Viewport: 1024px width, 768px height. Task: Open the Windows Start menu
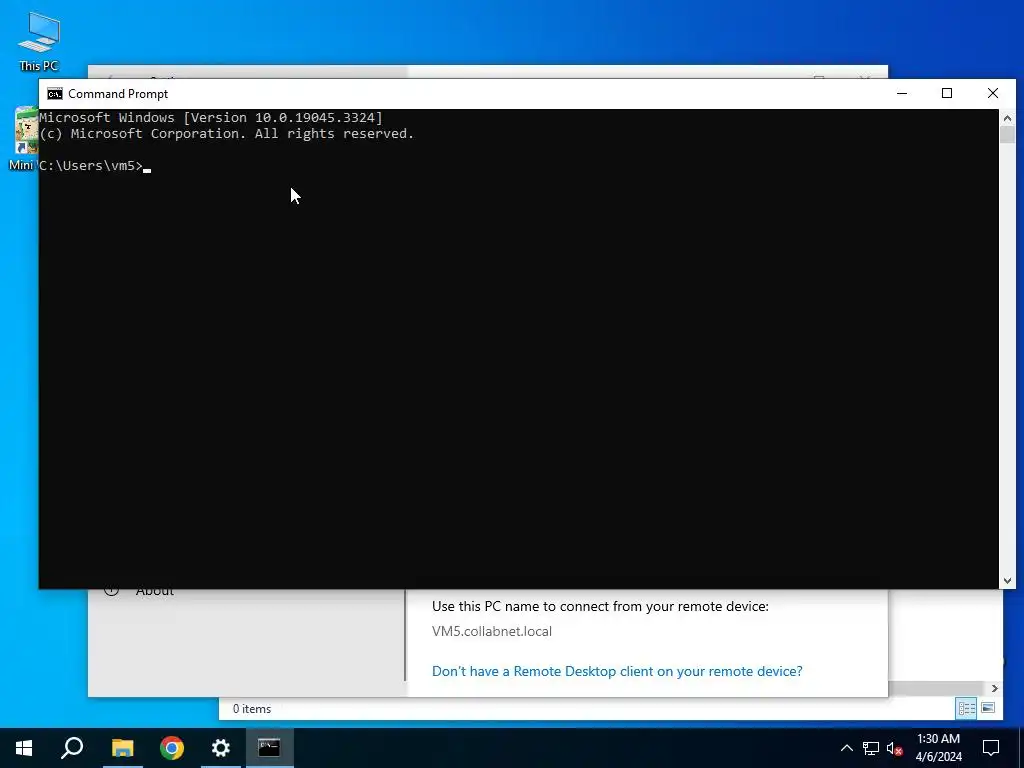(24, 748)
